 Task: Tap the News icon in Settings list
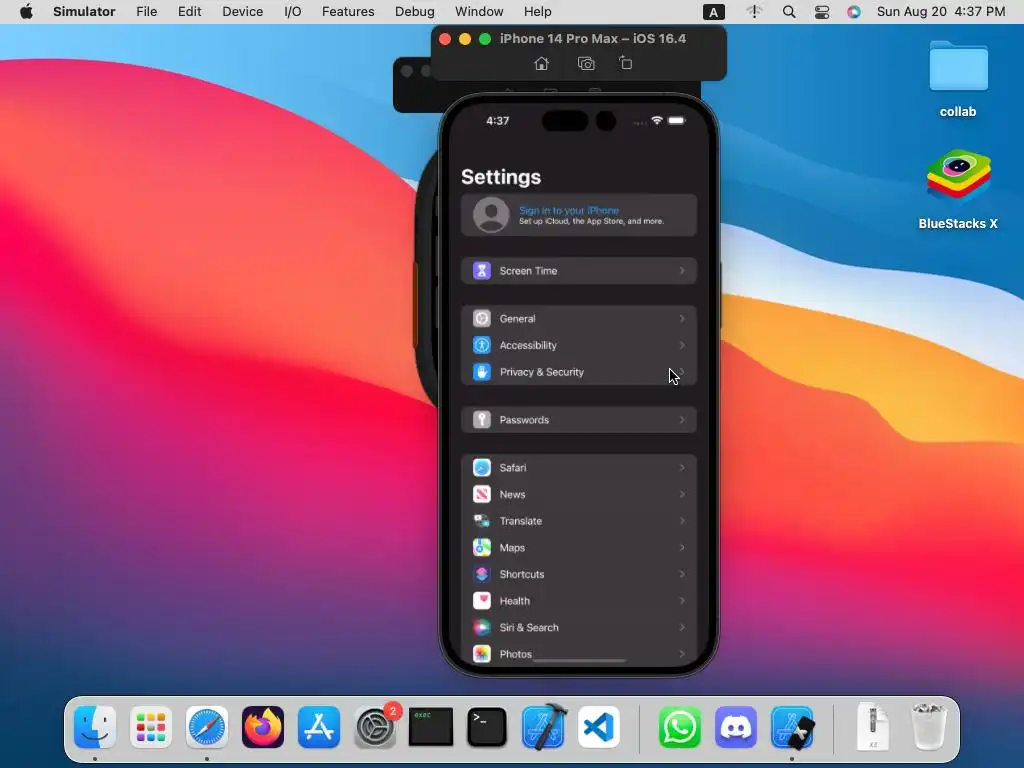coord(482,494)
